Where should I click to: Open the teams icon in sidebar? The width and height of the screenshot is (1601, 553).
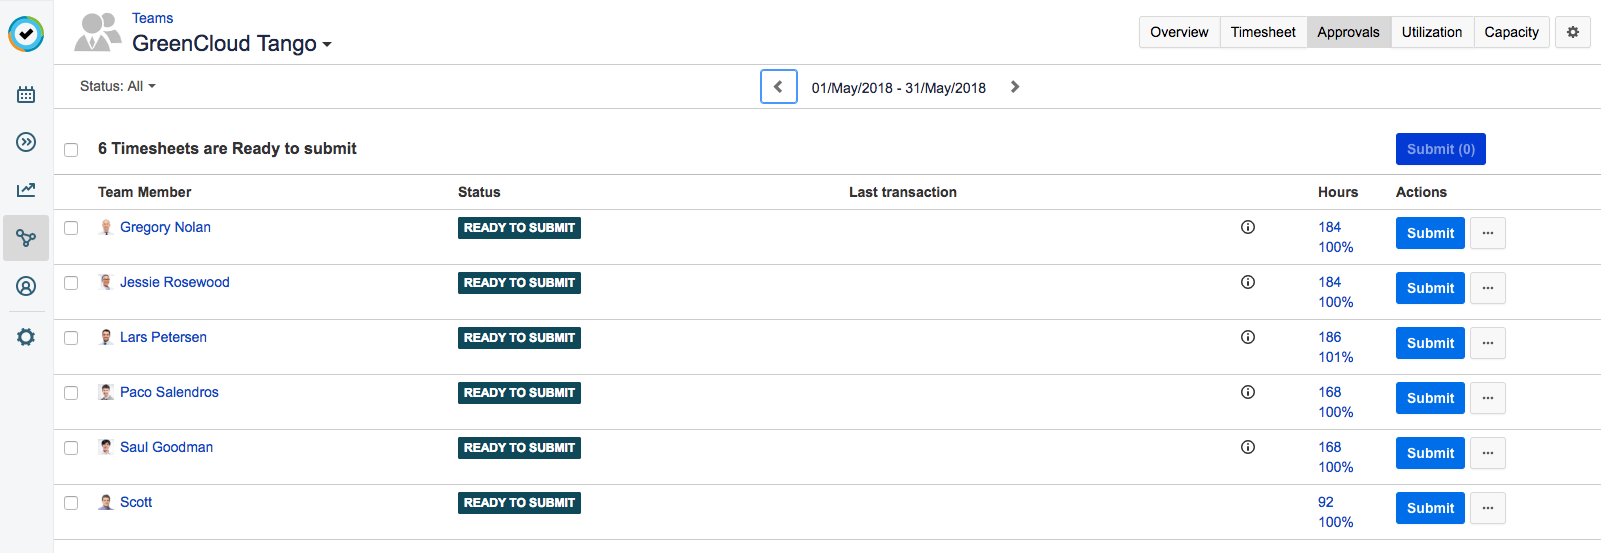(x=26, y=238)
